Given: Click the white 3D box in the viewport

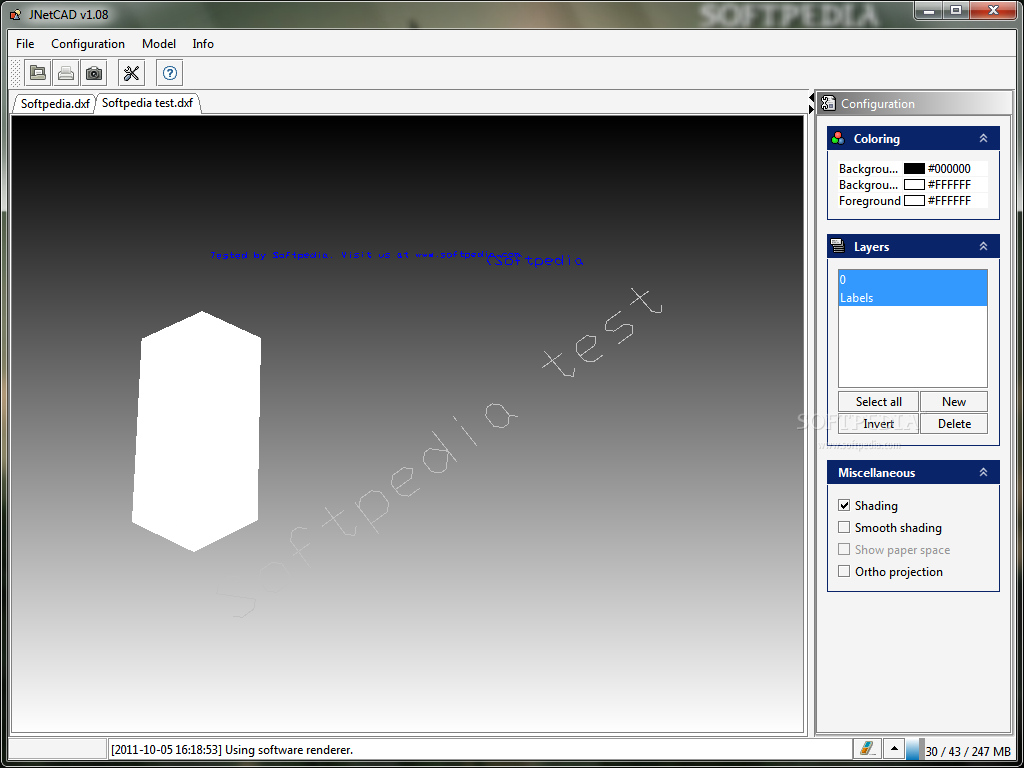Looking at the screenshot, I should (197, 431).
